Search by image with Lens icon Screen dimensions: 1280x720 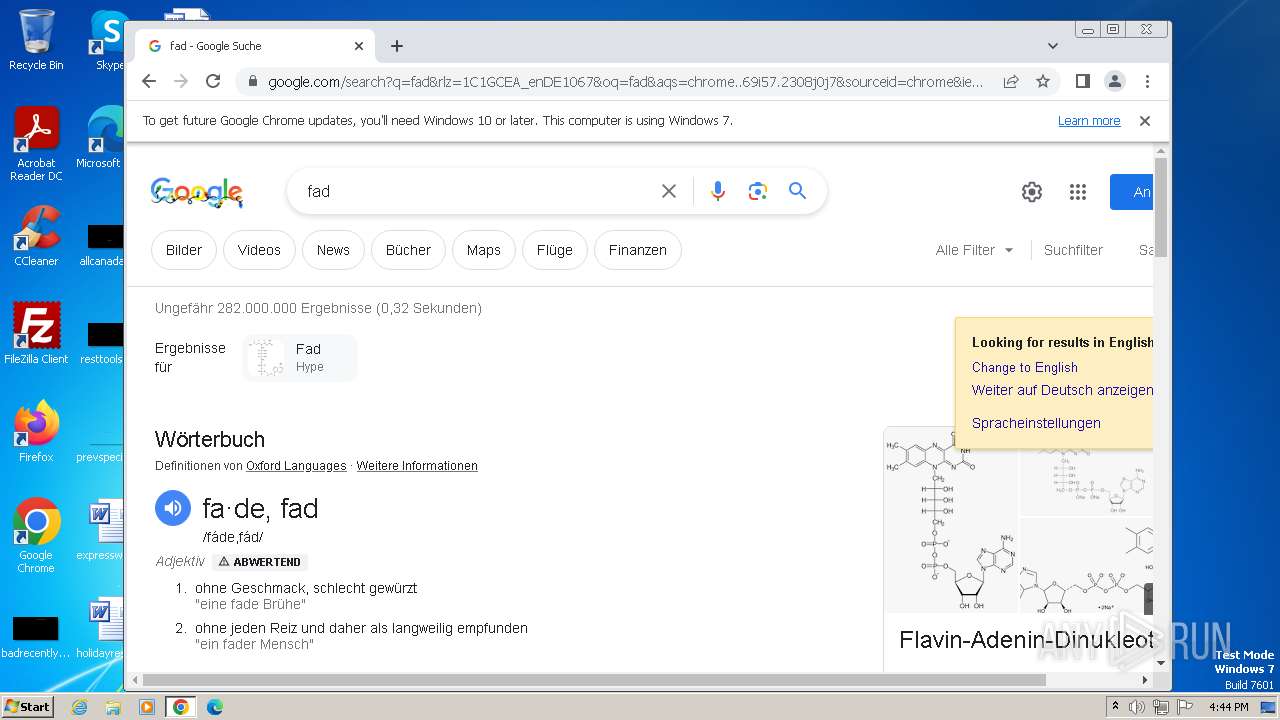pos(757,191)
